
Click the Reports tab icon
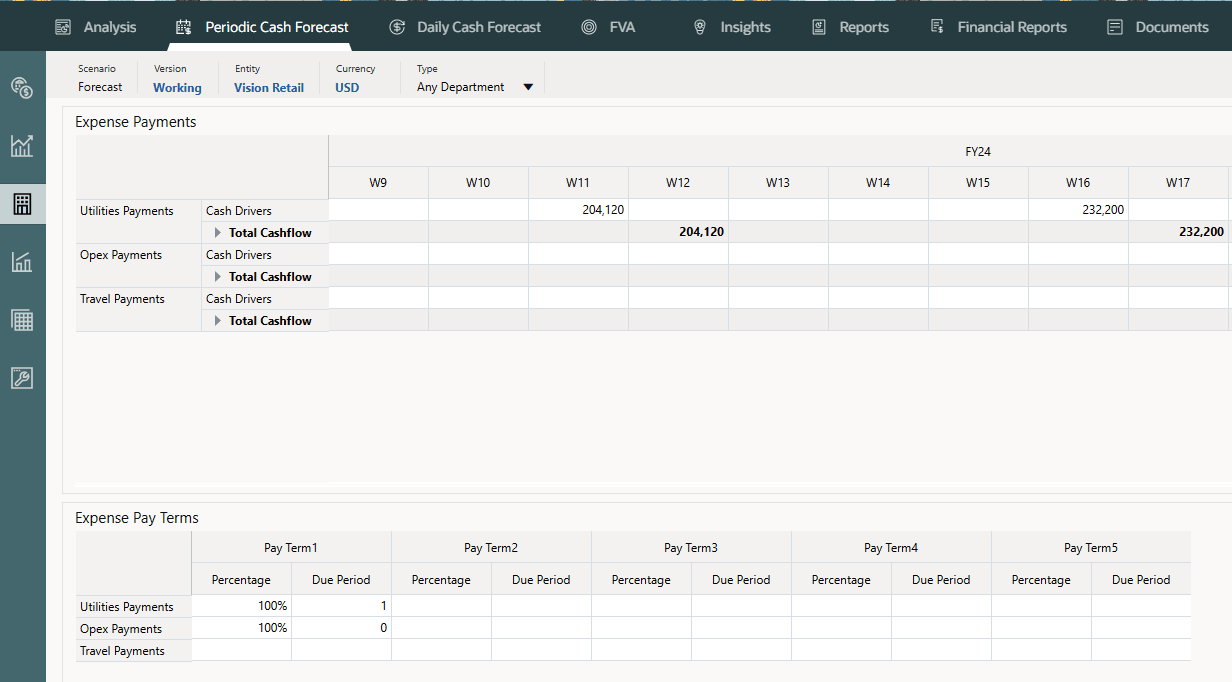coord(819,27)
